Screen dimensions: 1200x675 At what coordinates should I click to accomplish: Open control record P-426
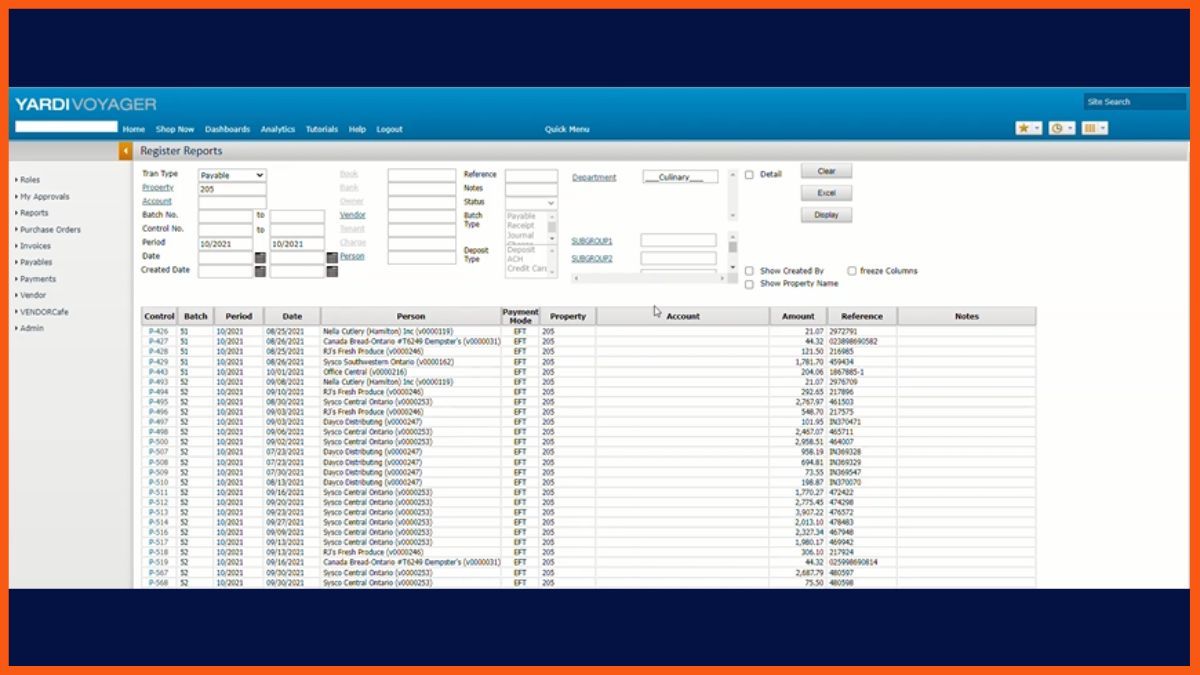158,332
